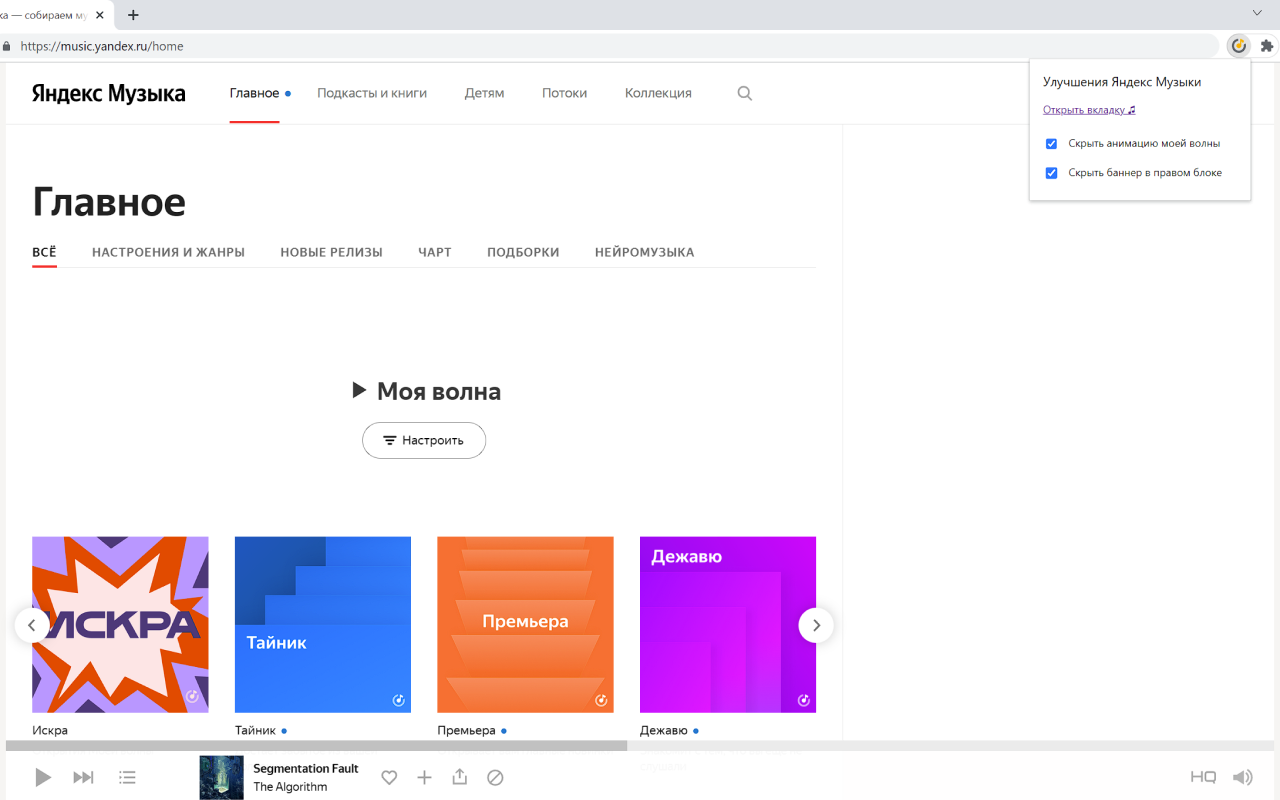Viewport: 1280px width, 800px height.
Task: Open the Искра playlist cover
Action: point(120,625)
